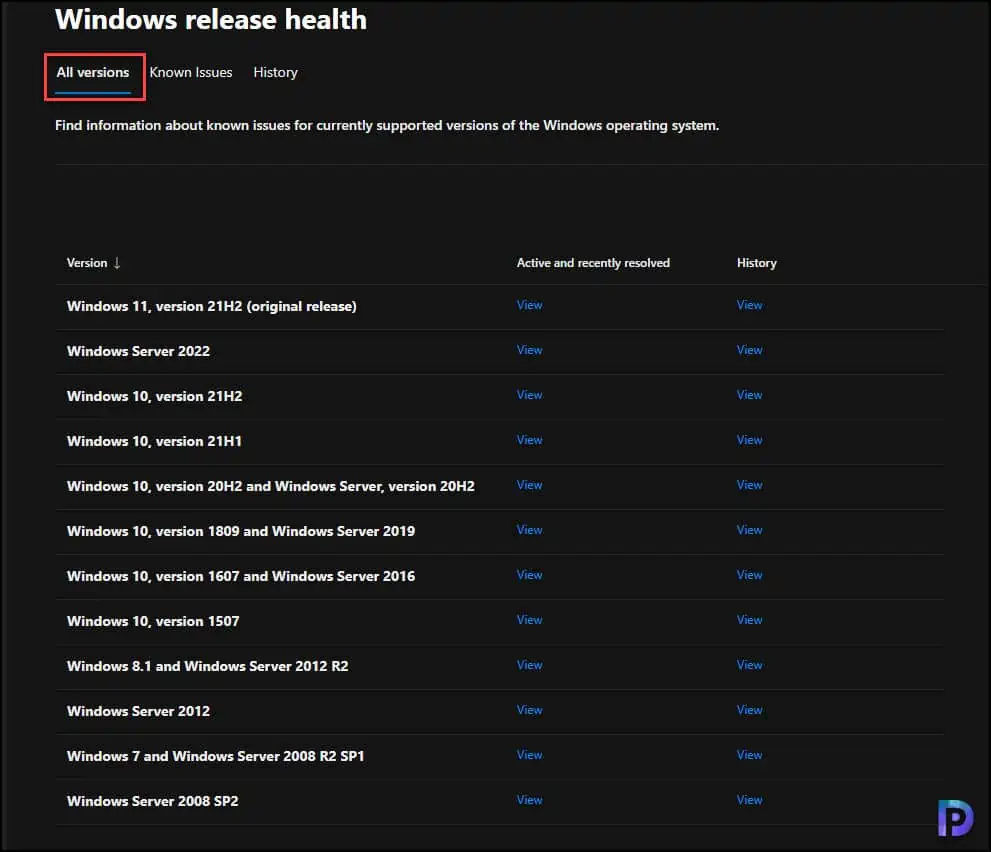Select 'Windows 10, version 21H1' row text
This screenshot has height=852, width=991.
[x=154, y=441]
